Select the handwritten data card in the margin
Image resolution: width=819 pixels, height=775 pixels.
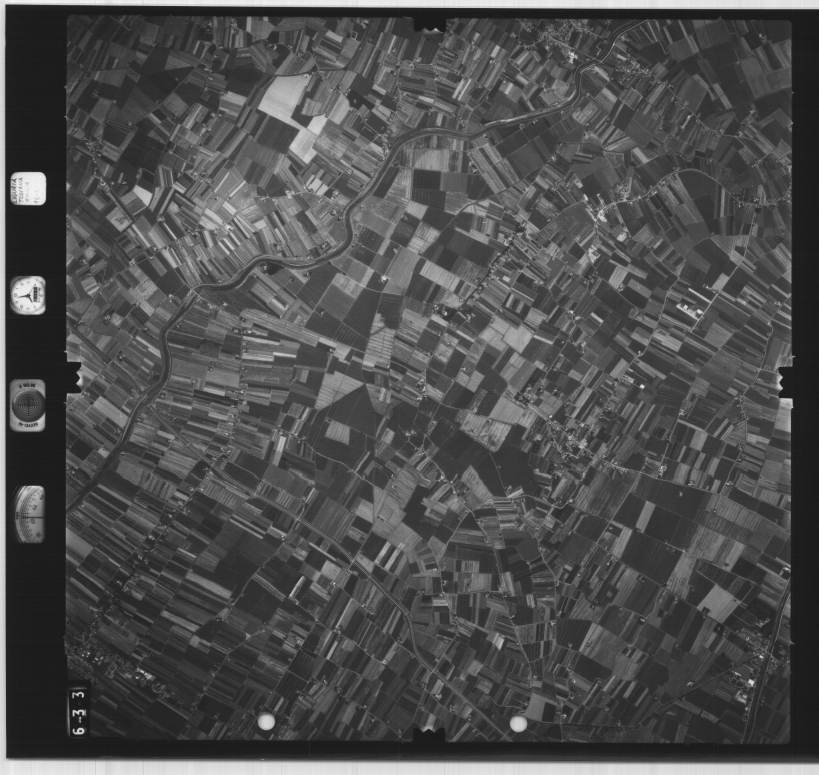(x=28, y=189)
